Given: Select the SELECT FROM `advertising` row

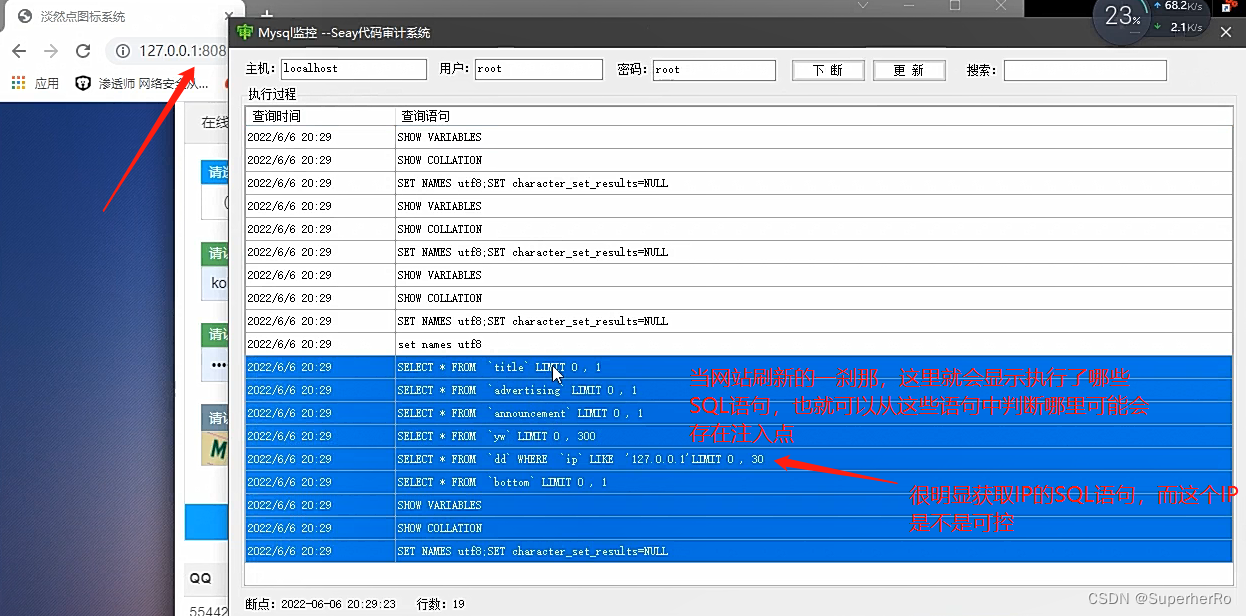Looking at the screenshot, I should 739,390.
